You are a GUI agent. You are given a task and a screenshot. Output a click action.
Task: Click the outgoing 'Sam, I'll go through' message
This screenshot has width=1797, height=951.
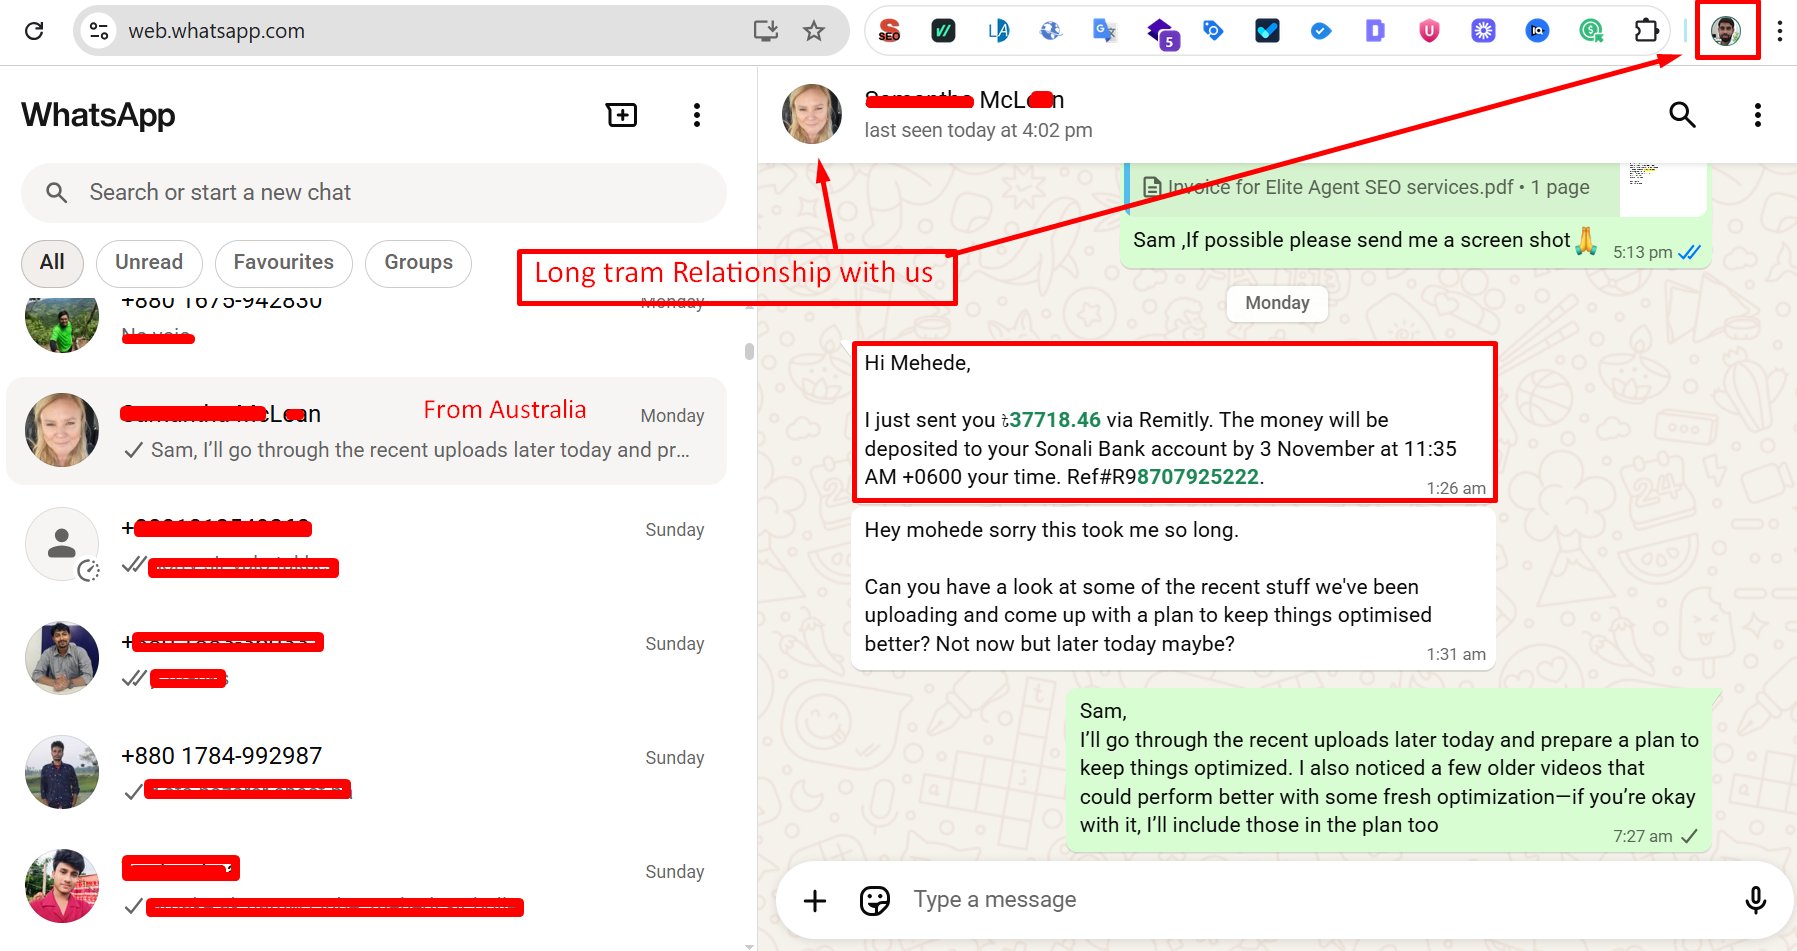1388,770
